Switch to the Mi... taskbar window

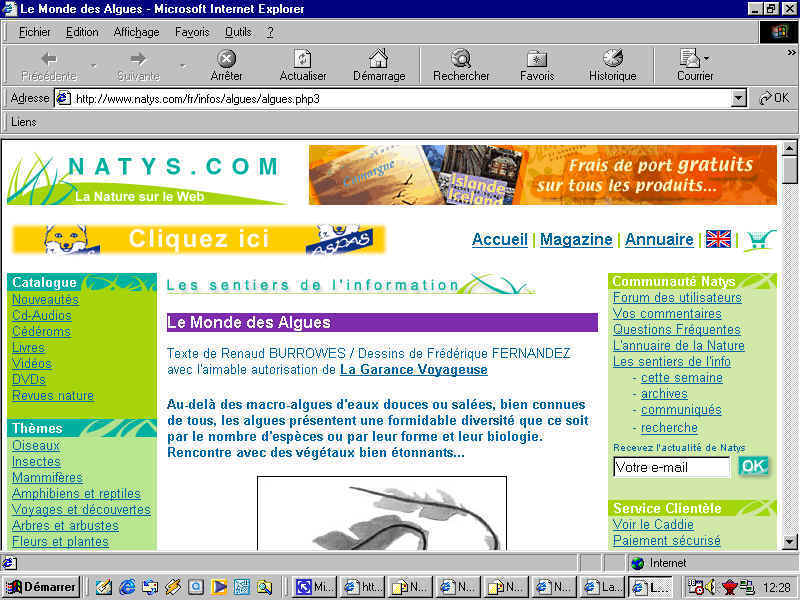point(315,587)
